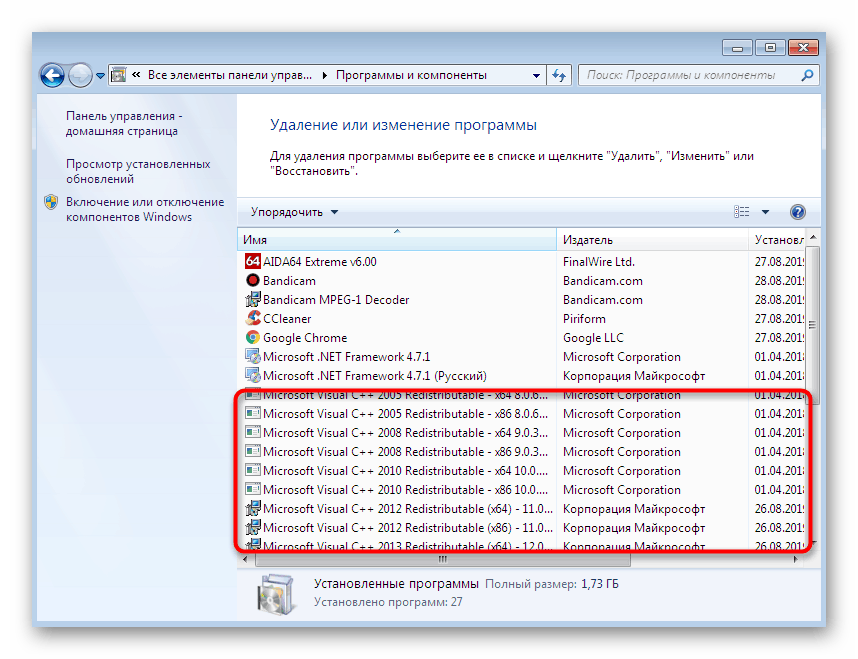Open Просмотр установленных обновлений link

(138, 171)
